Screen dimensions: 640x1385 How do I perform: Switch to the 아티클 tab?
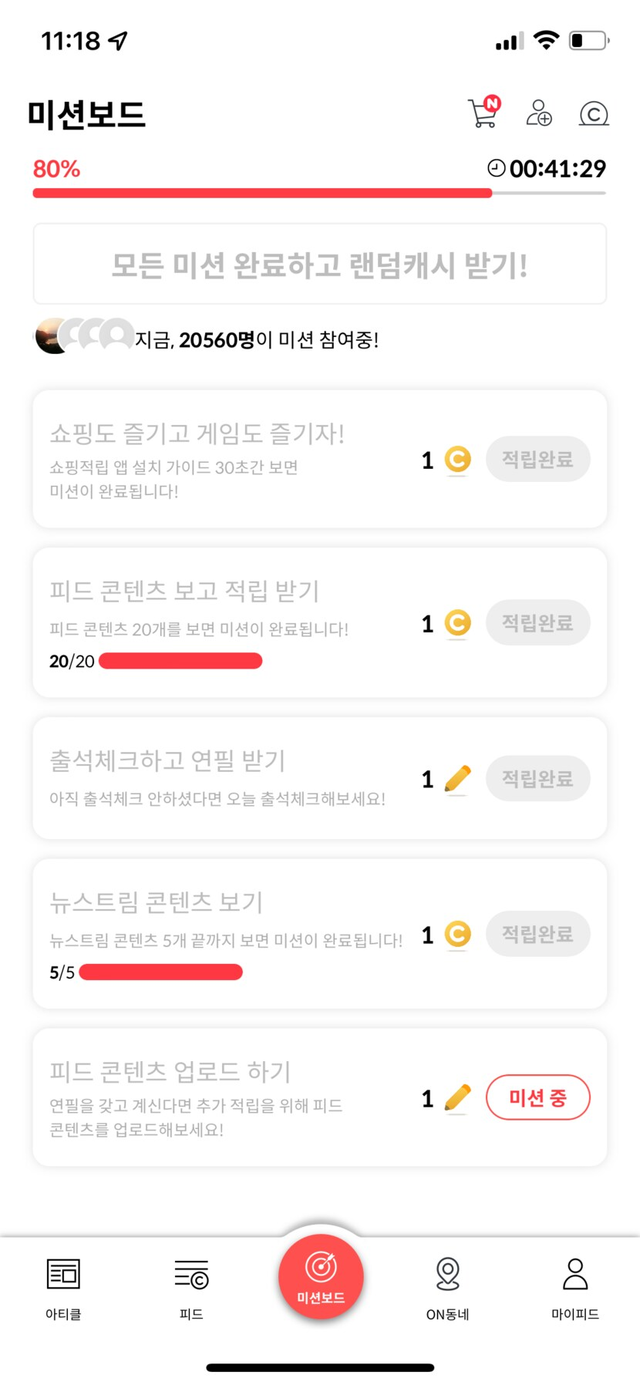click(63, 1289)
